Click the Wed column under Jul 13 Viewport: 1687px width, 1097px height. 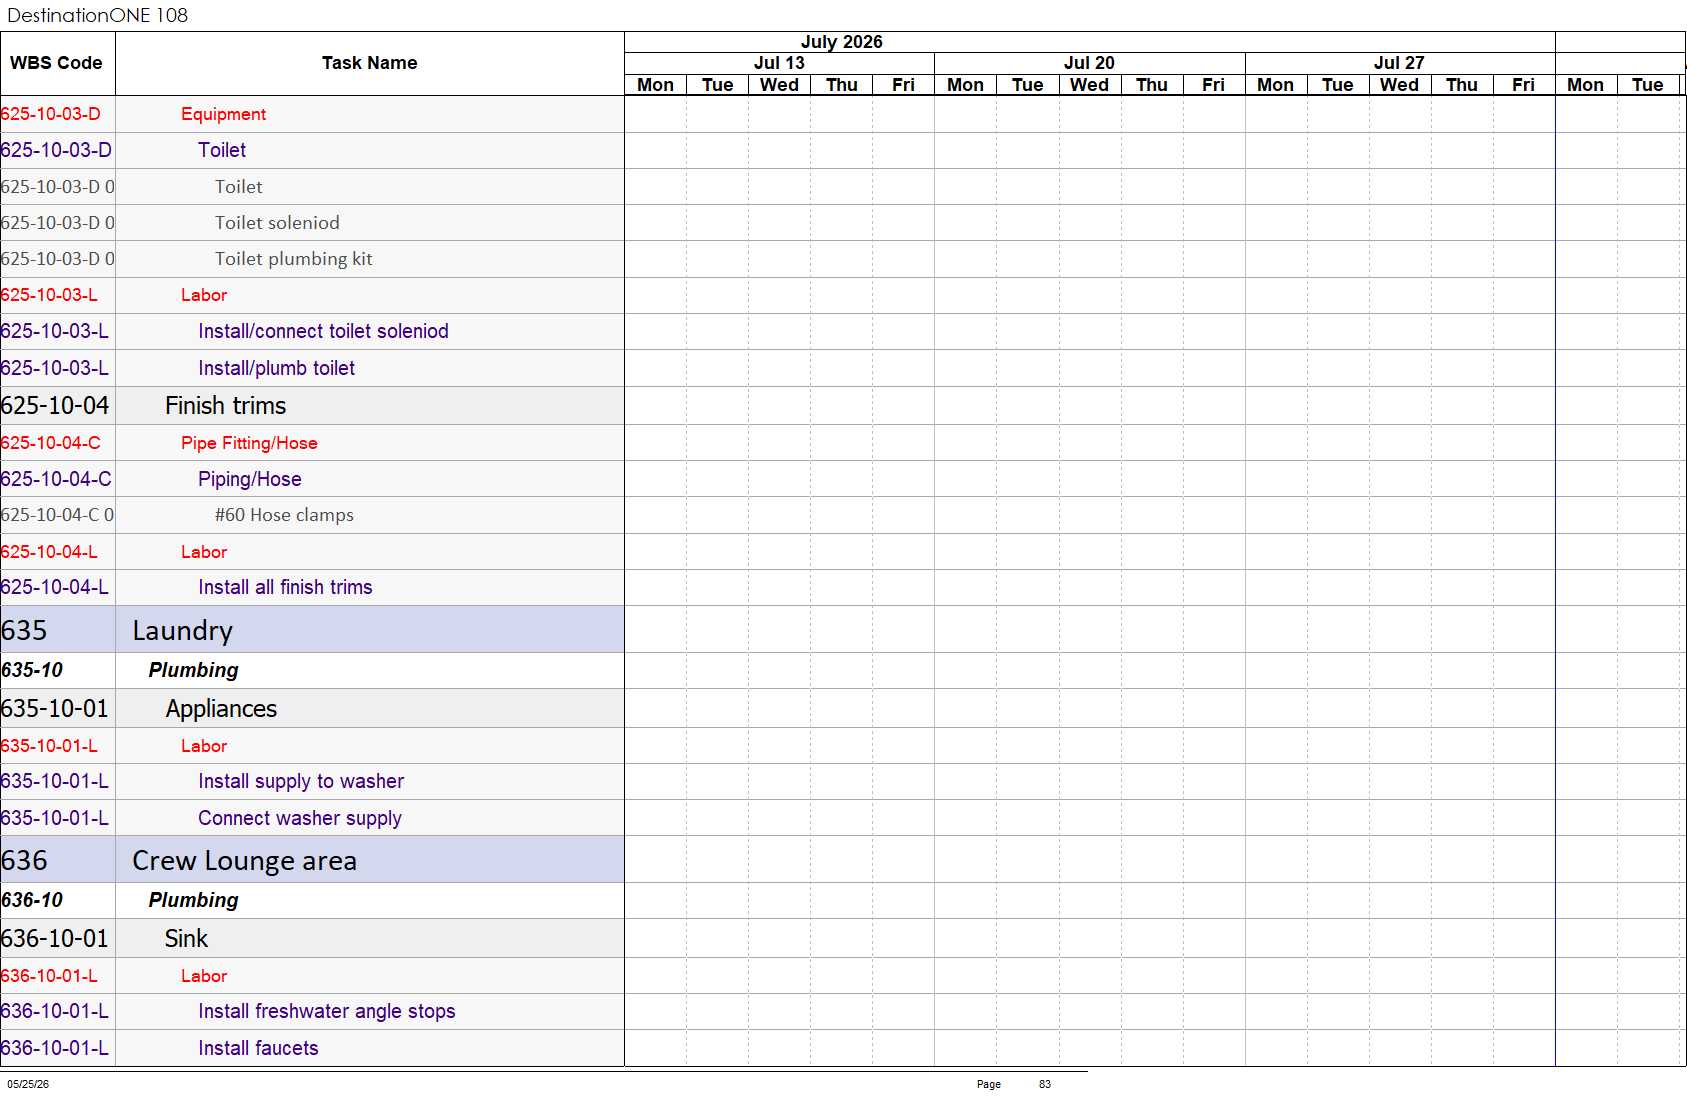coord(779,85)
